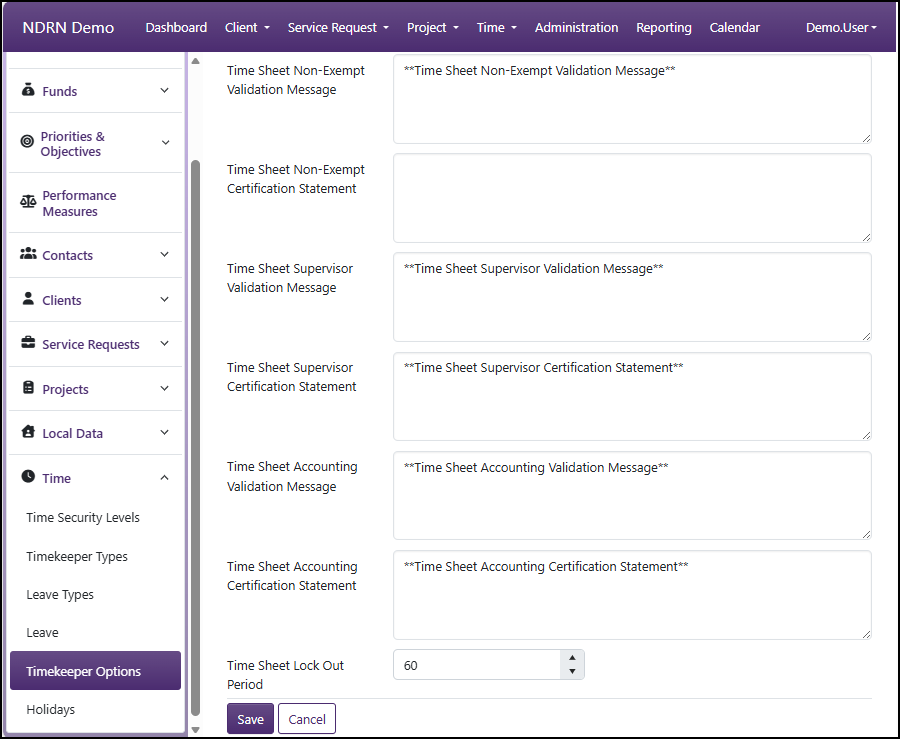Click the Clients person icon
Viewport: 900px width, 739px height.
(x=28, y=298)
